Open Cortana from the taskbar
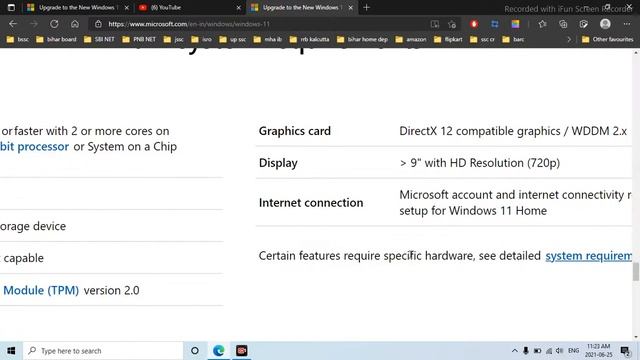Image resolution: width=640 pixels, height=360 pixels. [x=195, y=351]
